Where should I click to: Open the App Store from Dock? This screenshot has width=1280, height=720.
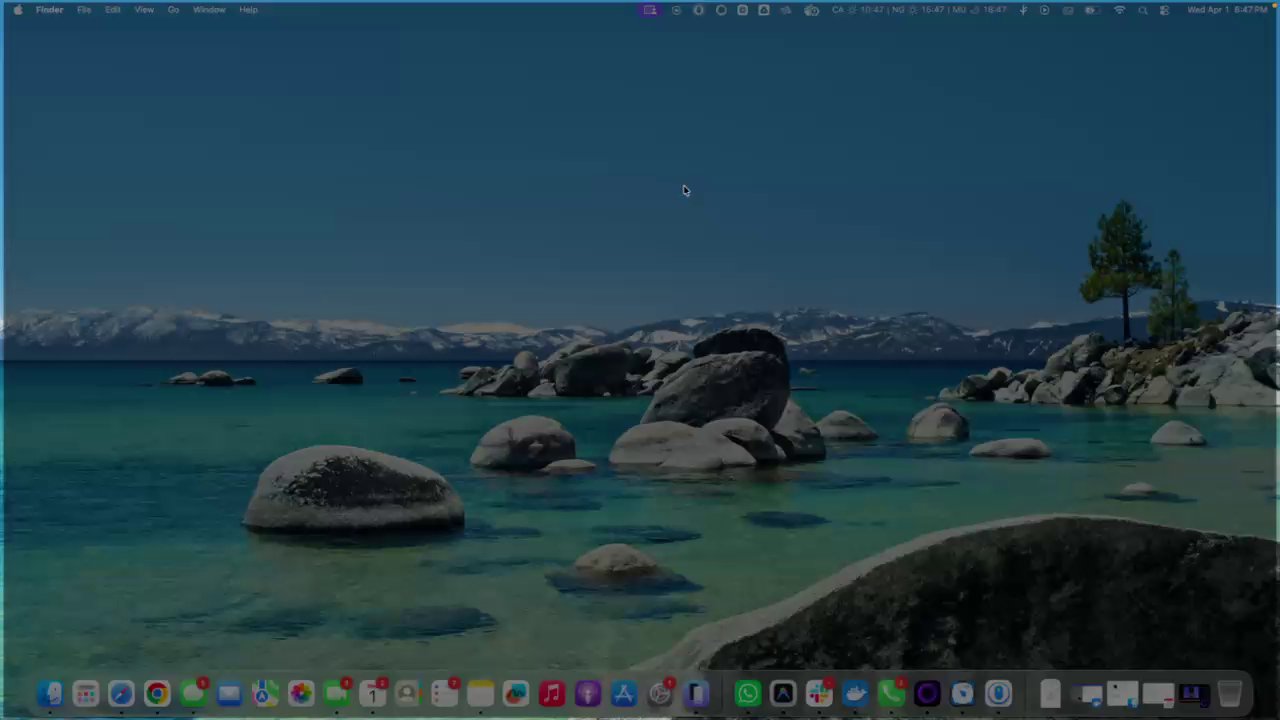pyautogui.click(x=624, y=694)
